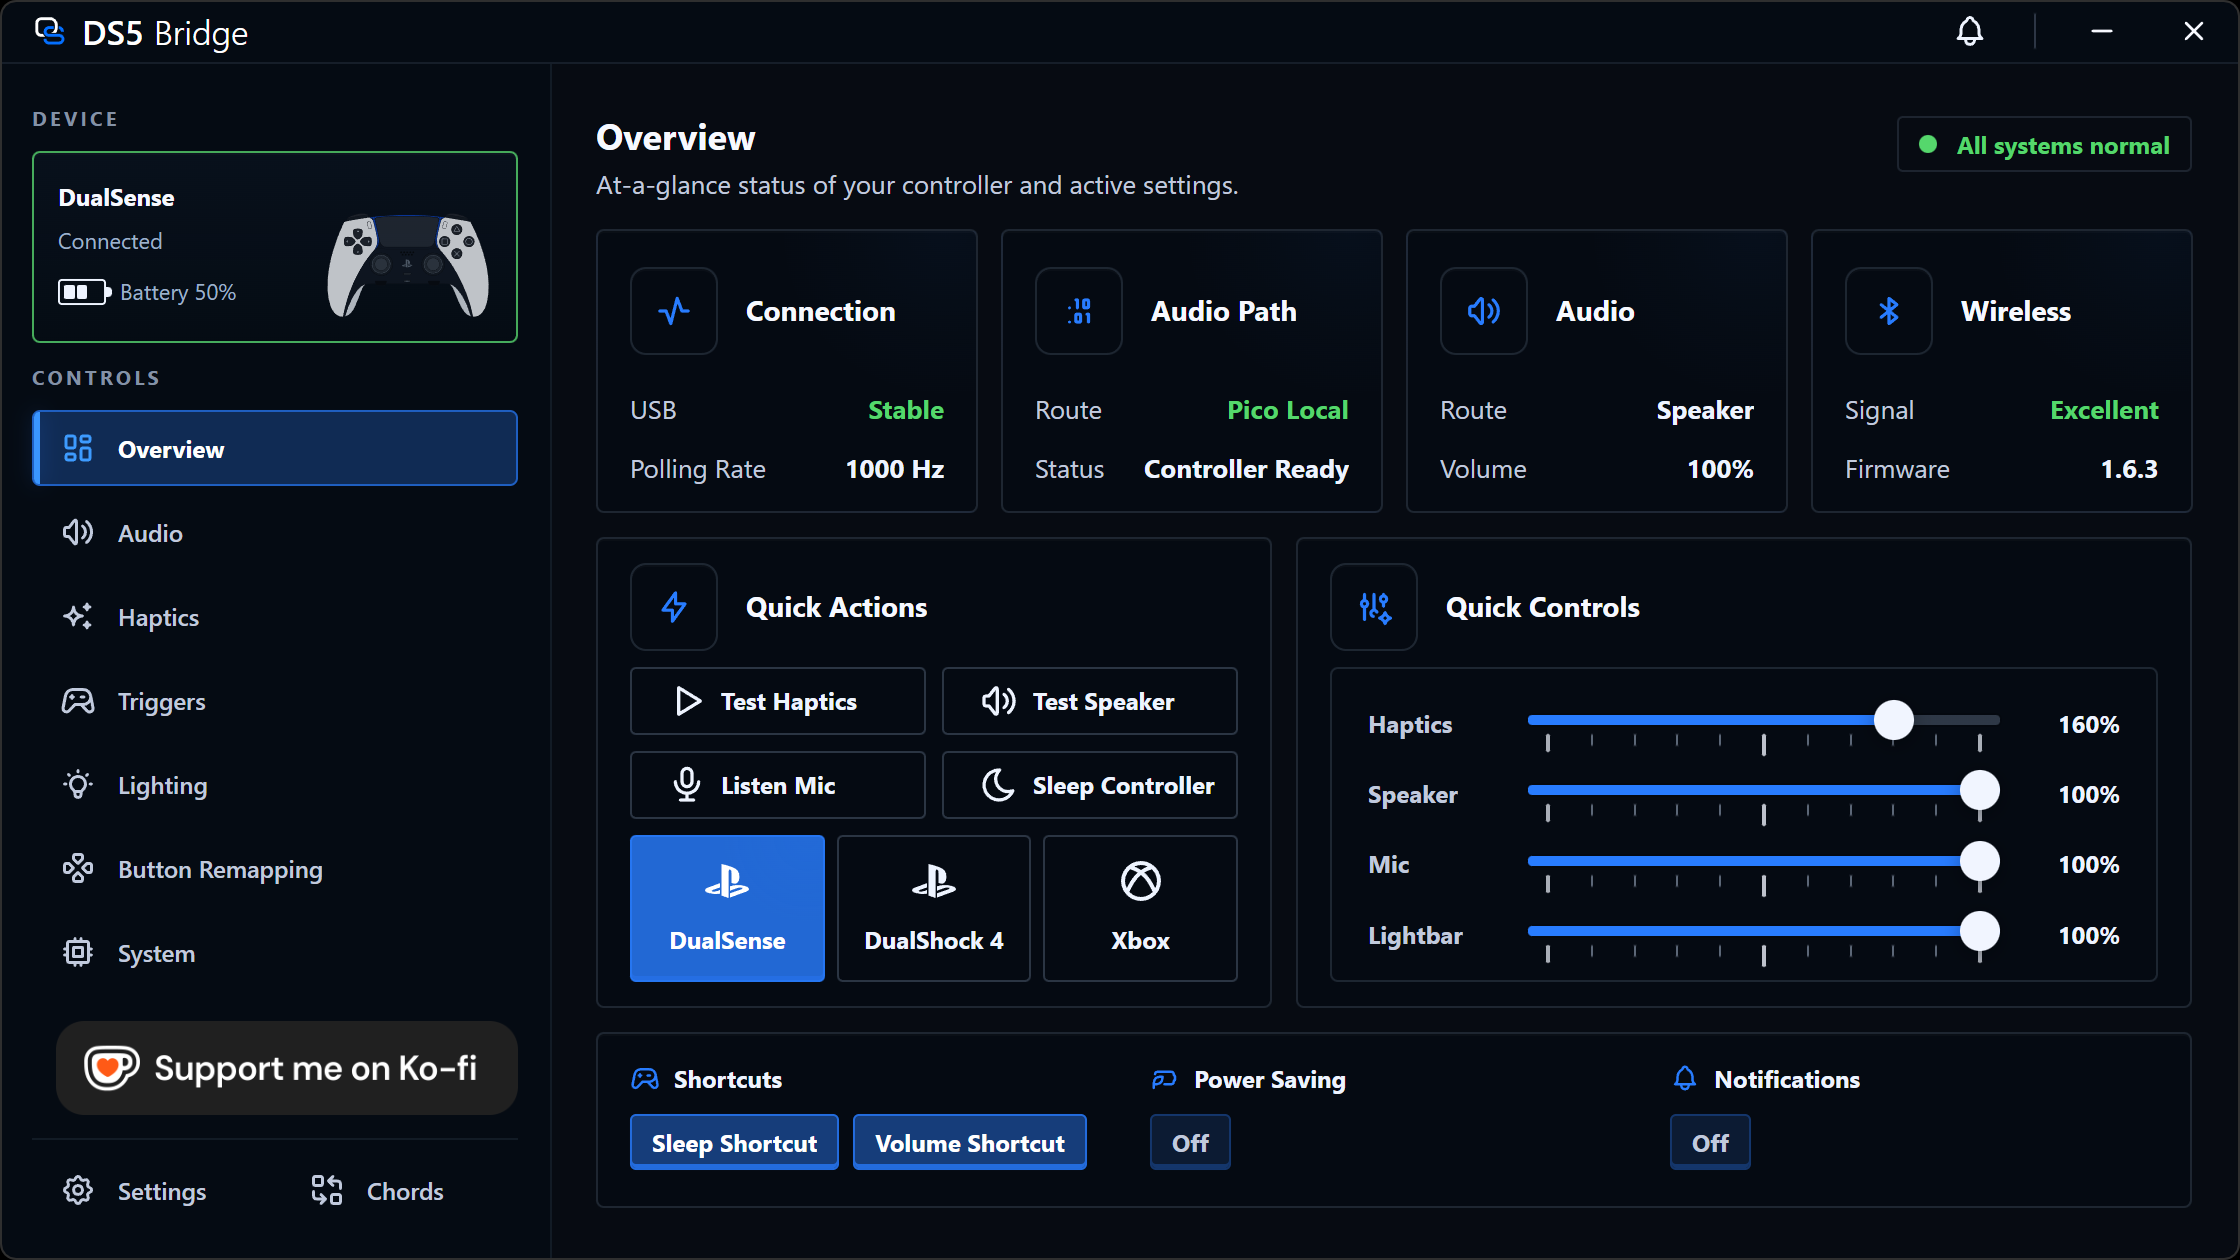Click the Audio card speaker icon
The width and height of the screenshot is (2240, 1260).
(1484, 311)
